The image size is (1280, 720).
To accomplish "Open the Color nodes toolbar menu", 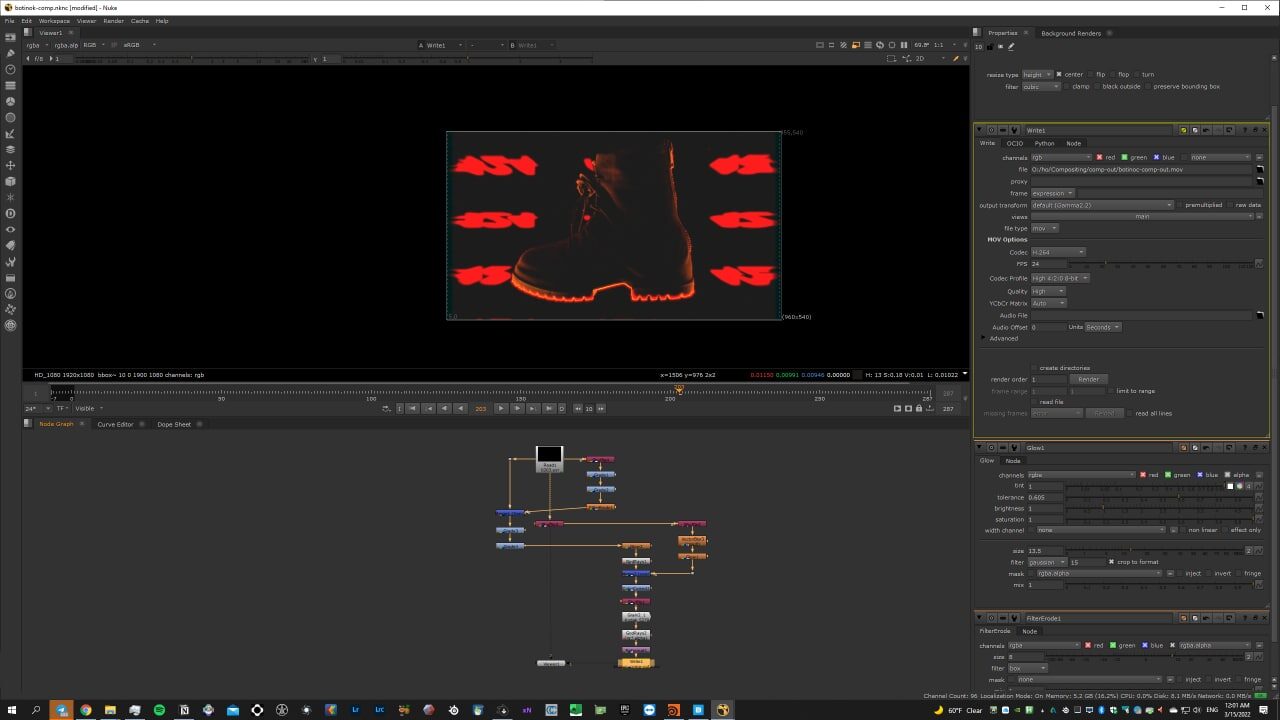I will tap(11, 101).
